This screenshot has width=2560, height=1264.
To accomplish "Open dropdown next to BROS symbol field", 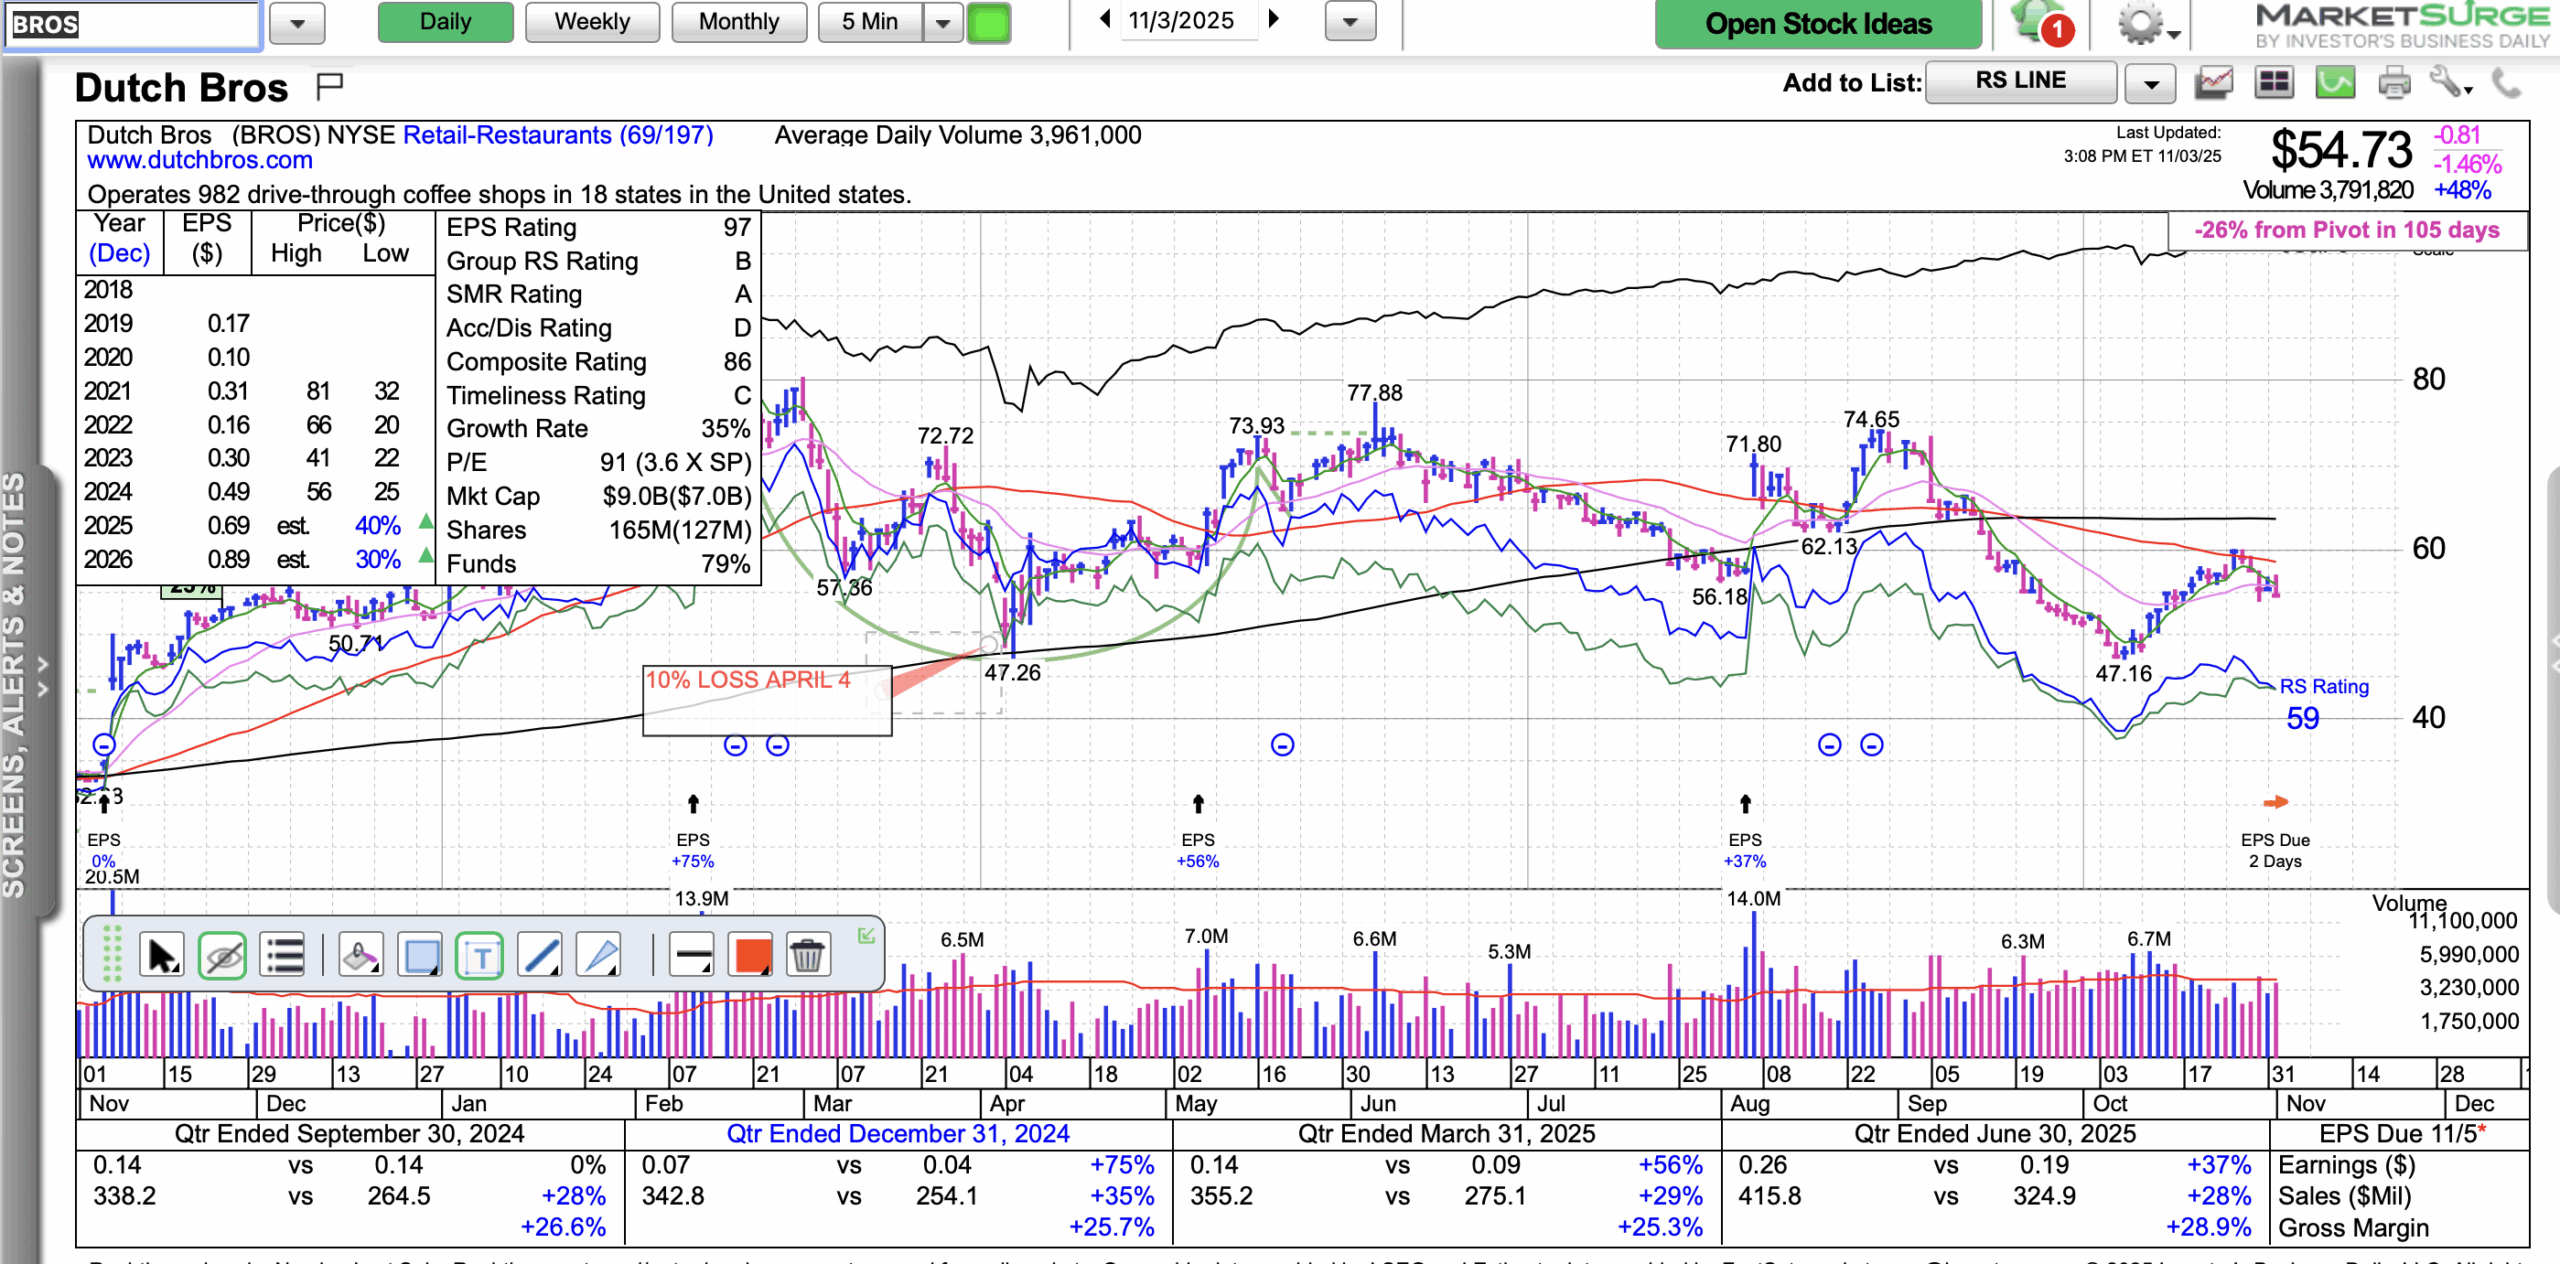I will pos(298,23).
